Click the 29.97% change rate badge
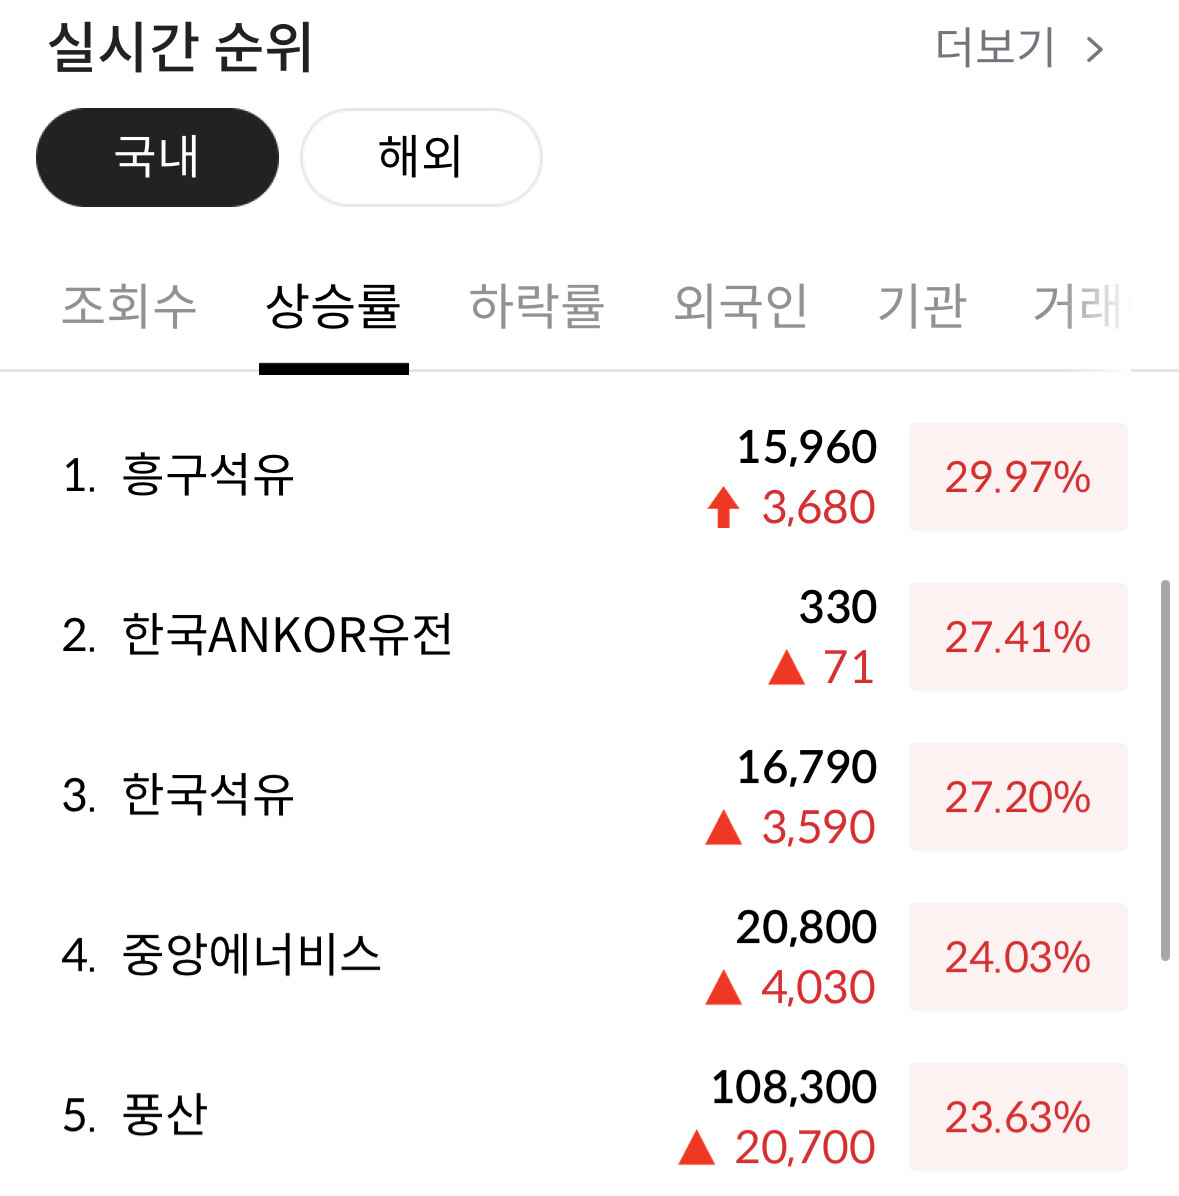 (1018, 477)
